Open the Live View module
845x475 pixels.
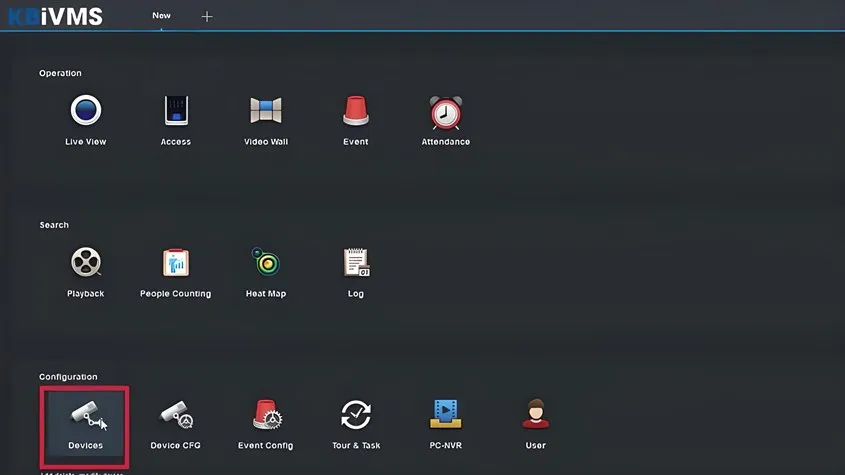(x=86, y=112)
